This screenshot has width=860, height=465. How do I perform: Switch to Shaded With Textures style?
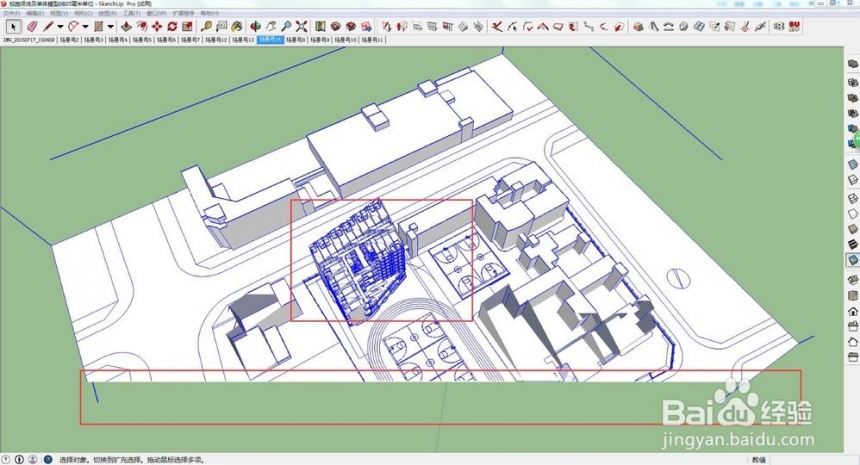click(853, 245)
